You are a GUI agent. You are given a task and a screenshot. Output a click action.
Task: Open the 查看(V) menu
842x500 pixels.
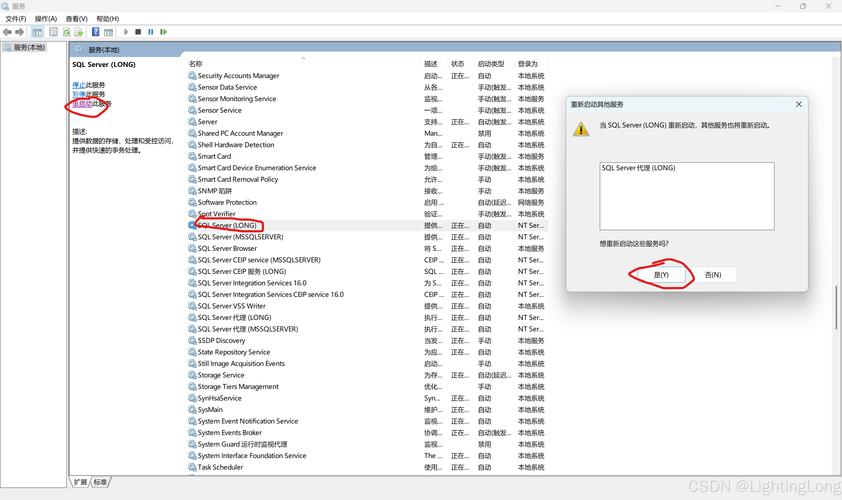pyautogui.click(x=76, y=18)
